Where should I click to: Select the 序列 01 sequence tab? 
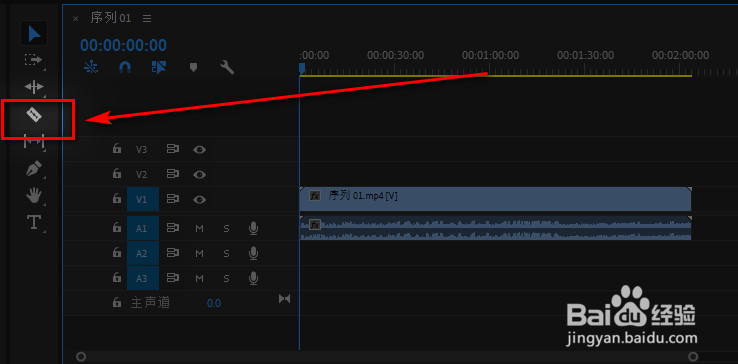pos(111,18)
